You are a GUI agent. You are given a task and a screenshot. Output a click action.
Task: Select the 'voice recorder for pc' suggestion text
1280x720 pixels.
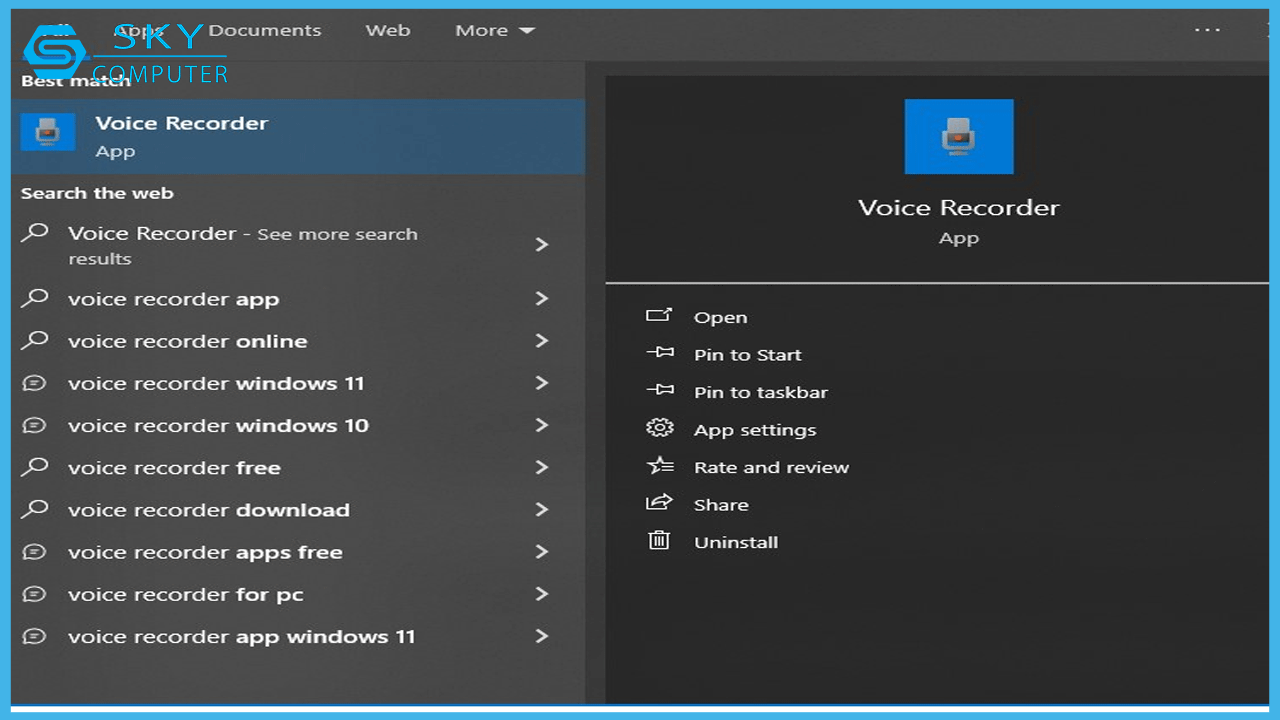[186, 595]
